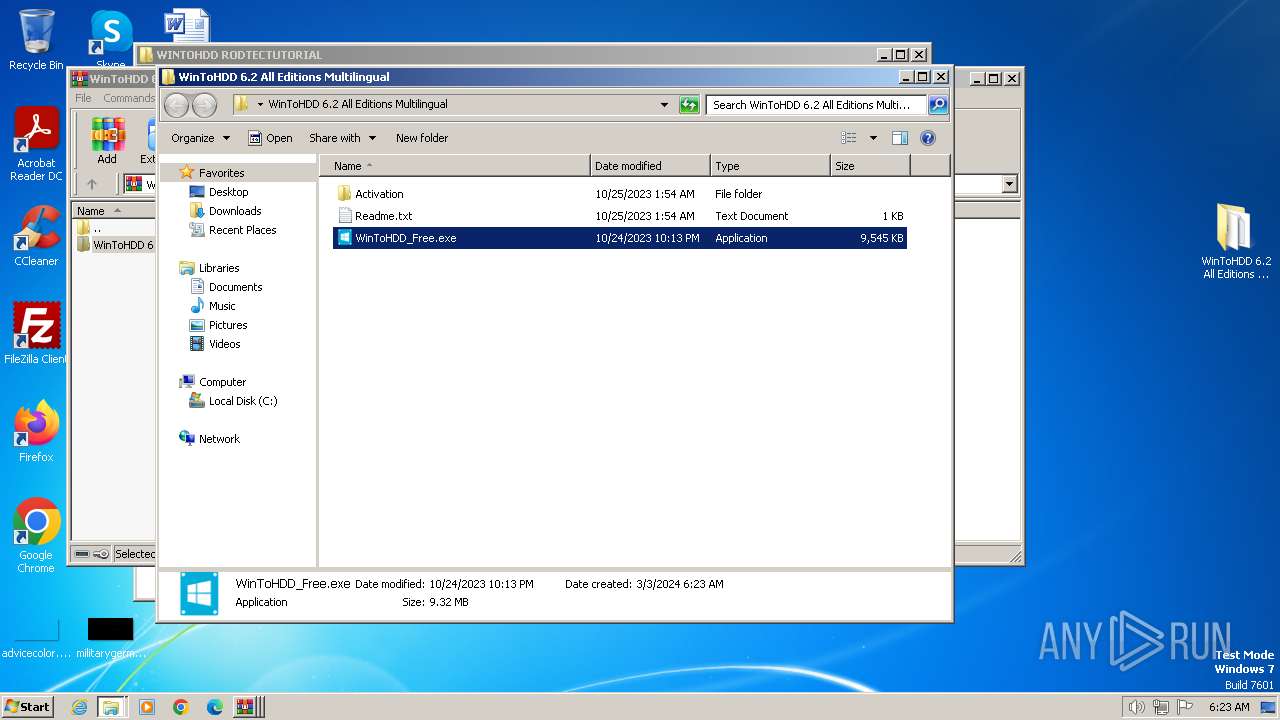Open the Recycle Bin desktop icon
Image resolution: width=1280 pixels, height=720 pixels.
(x=36, y=40)
